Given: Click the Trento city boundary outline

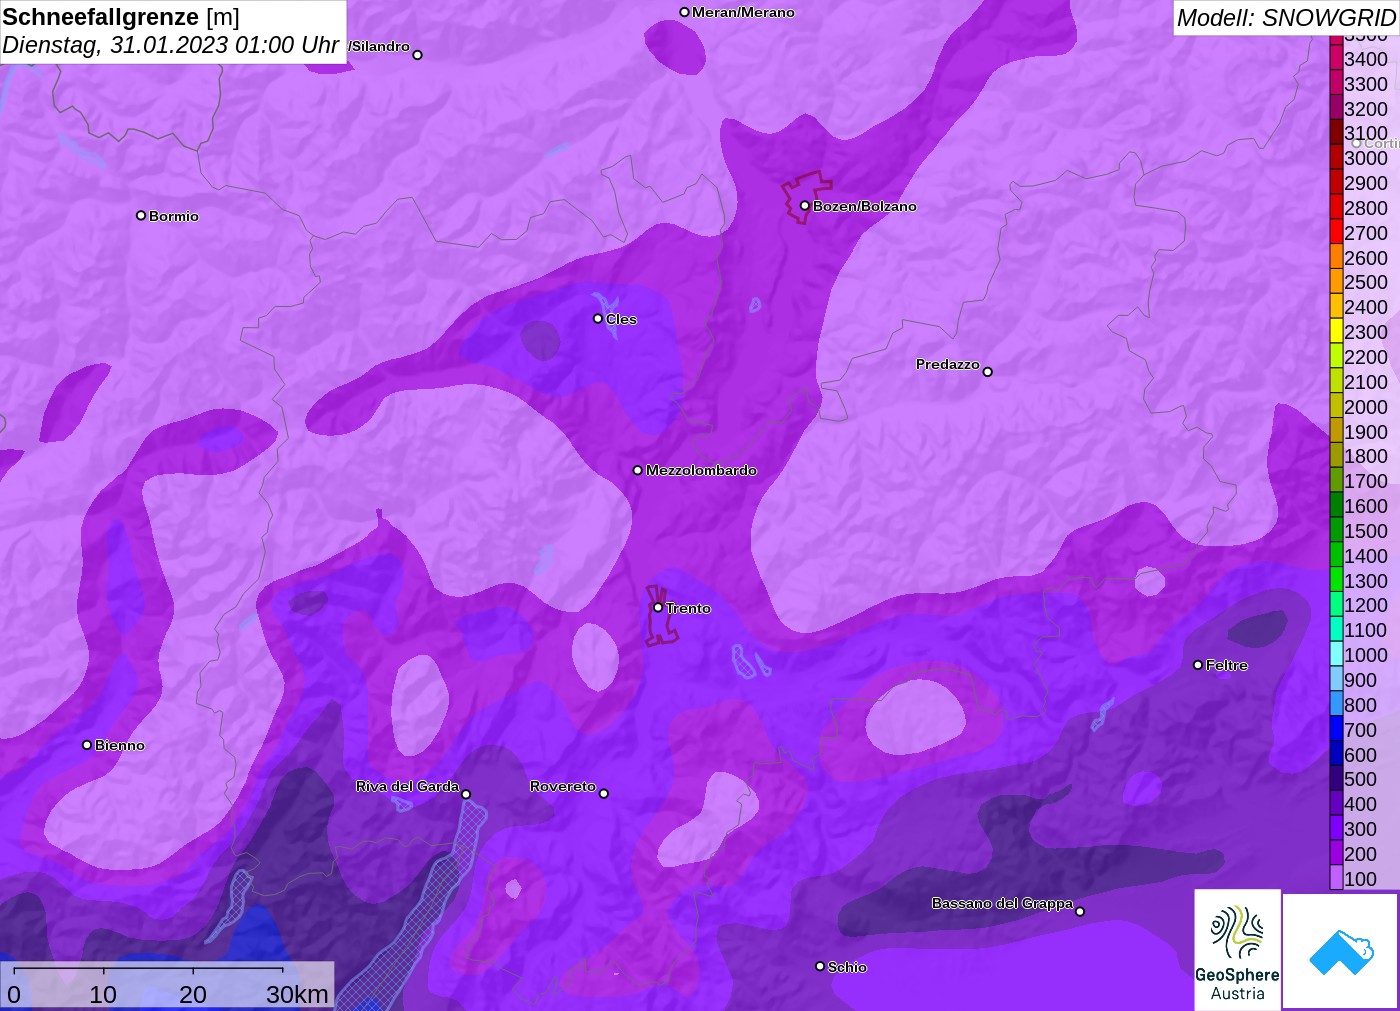Looking at the screenshot, I should click(661, 616).
